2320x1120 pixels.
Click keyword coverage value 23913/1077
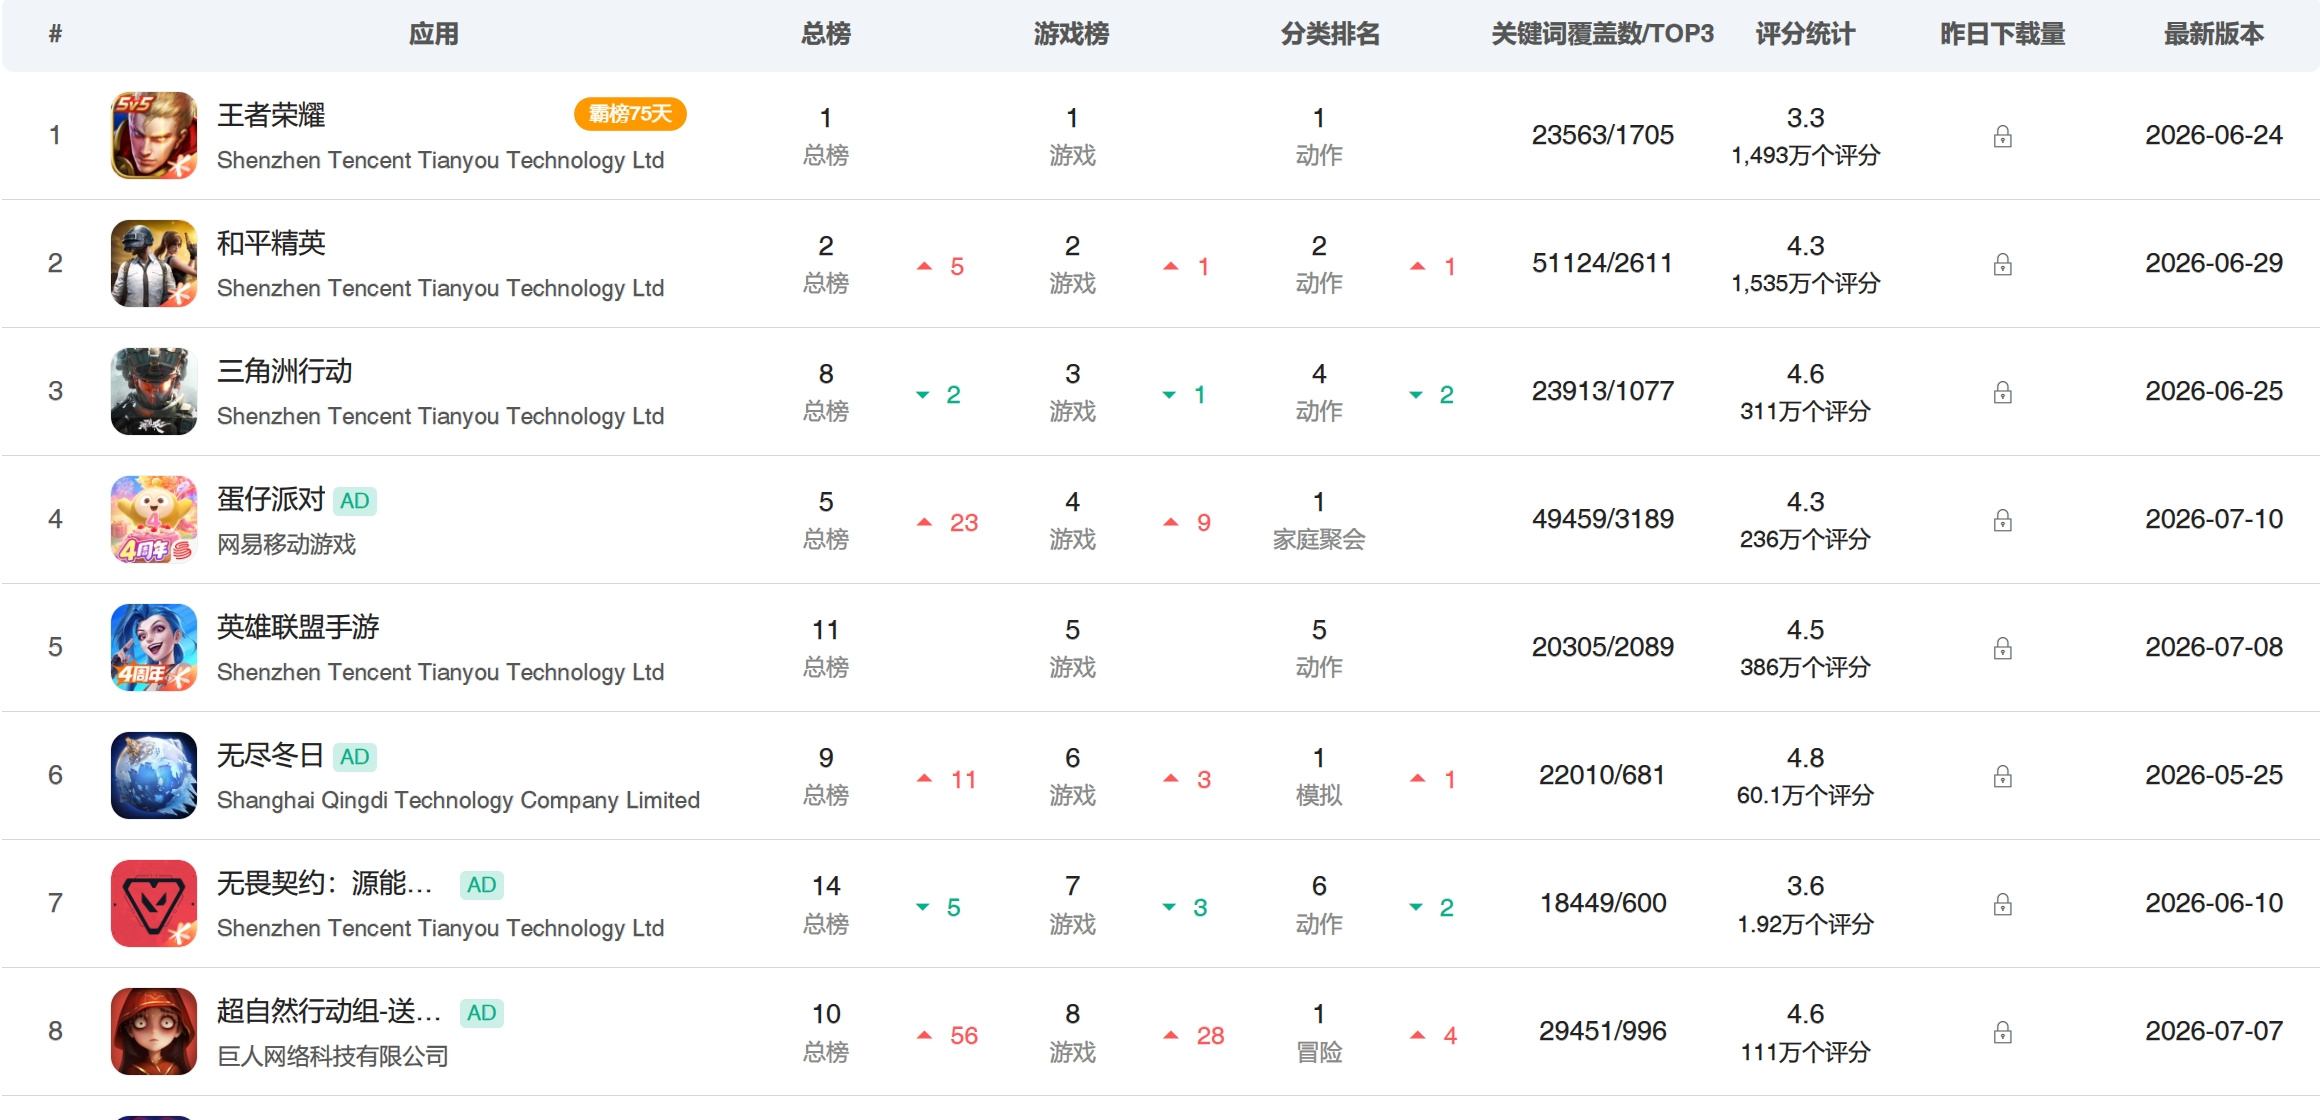coord(1603,391)
